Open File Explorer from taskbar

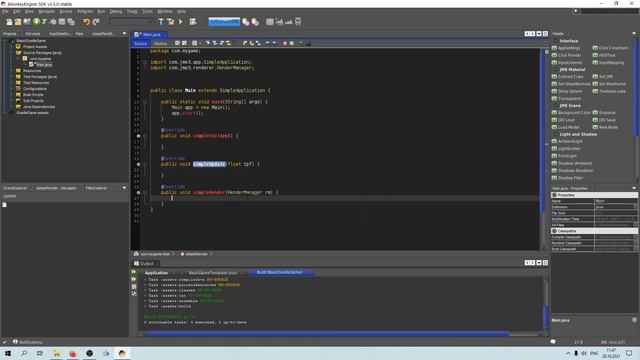tap(56, 353)
